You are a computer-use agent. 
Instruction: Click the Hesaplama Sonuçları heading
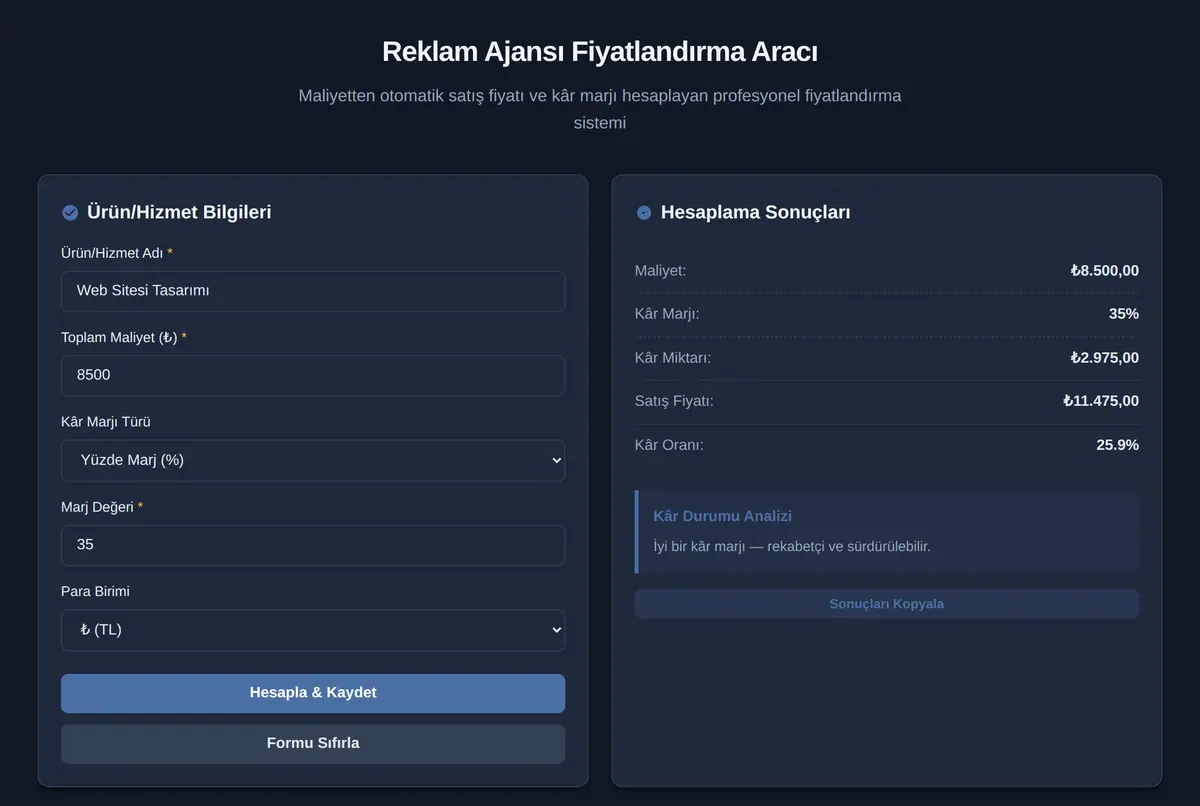(756, 212)
